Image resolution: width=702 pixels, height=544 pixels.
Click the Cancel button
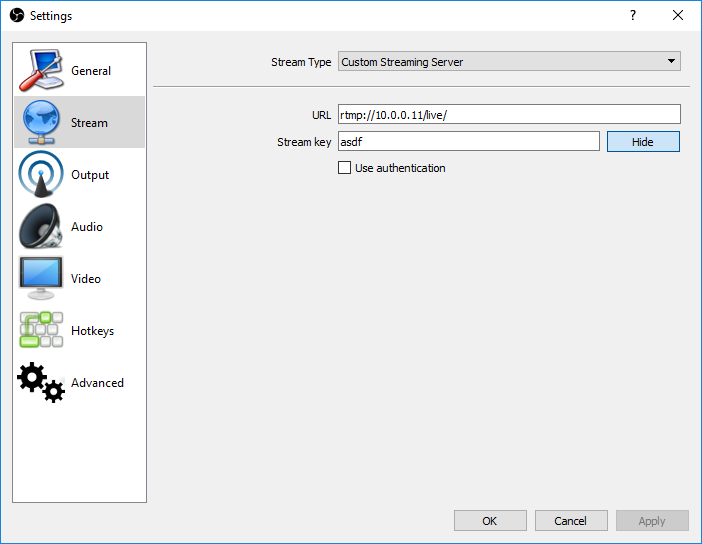coord(571,521)
